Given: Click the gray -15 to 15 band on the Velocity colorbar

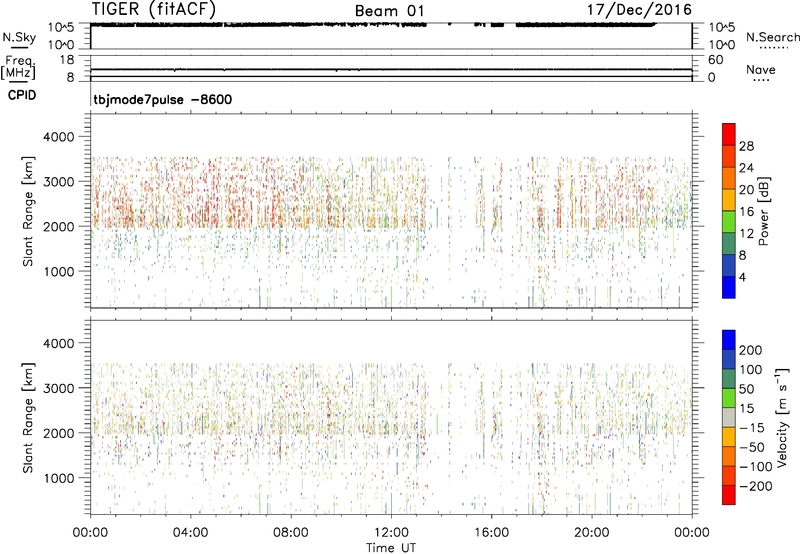Looking at the screenshot, I should coord(729,417).
